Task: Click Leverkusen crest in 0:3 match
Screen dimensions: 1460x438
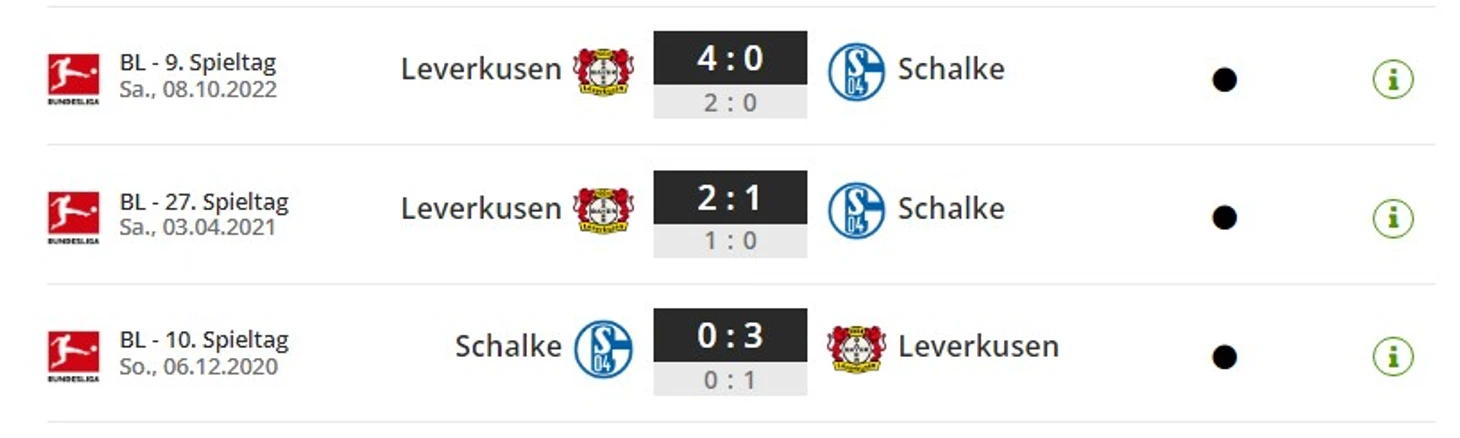Action: 856,348
